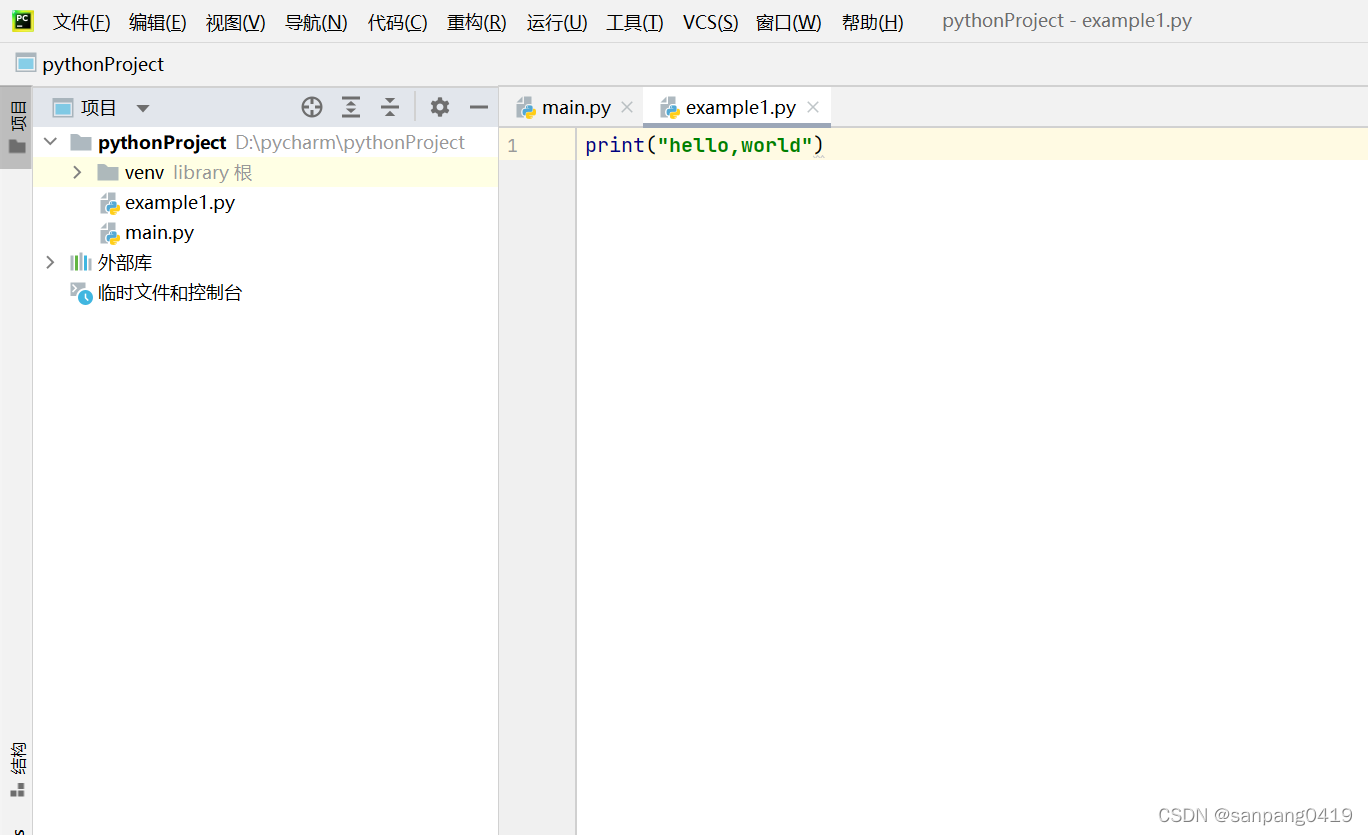Expand the venv folder arrow
The width and height of the screenshot is (1368, 835).
point(78,172)
